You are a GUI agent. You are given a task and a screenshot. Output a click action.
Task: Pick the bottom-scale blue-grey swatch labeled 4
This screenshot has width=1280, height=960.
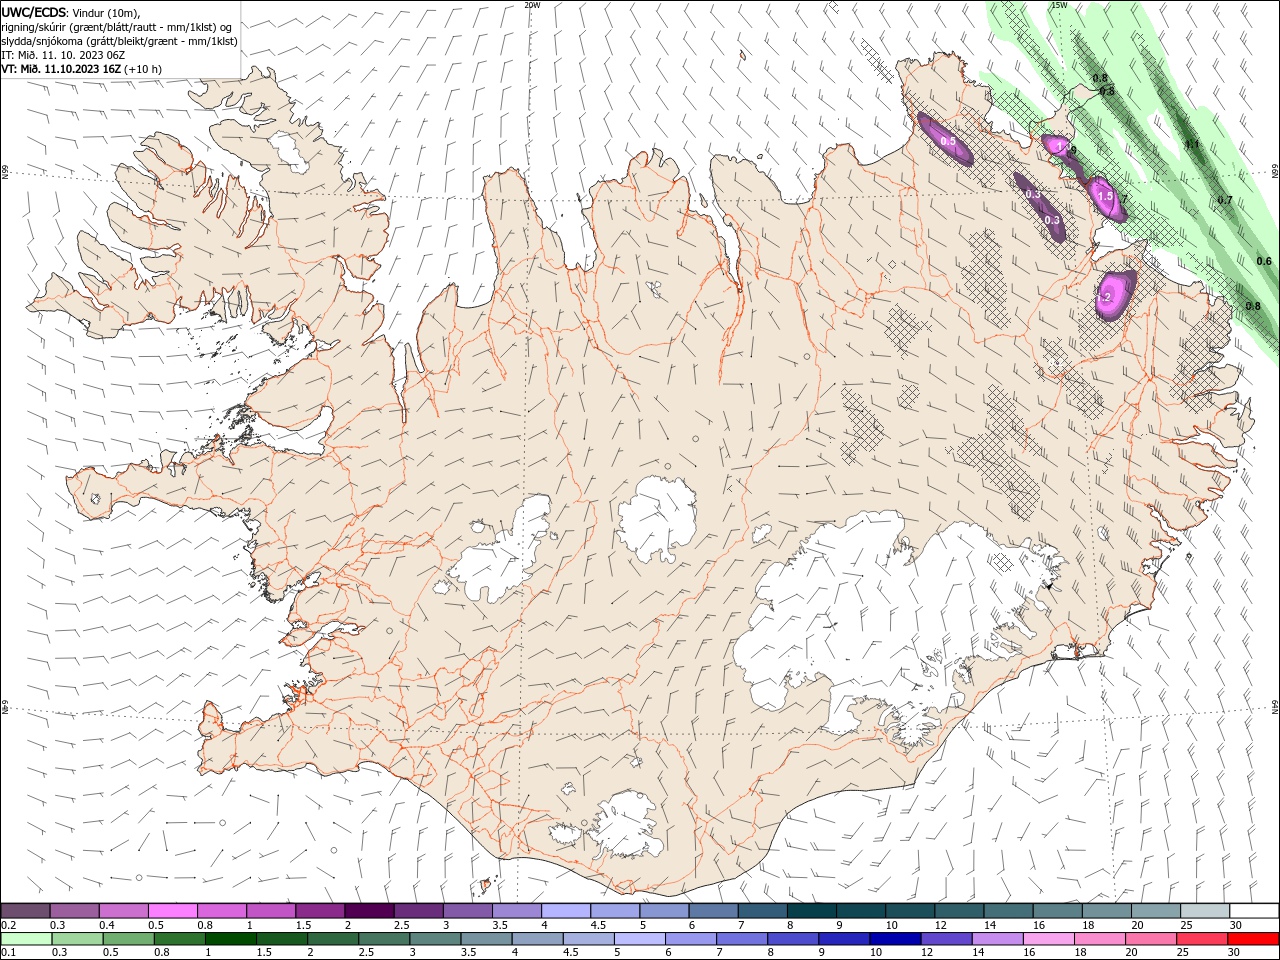pos(536,939)
